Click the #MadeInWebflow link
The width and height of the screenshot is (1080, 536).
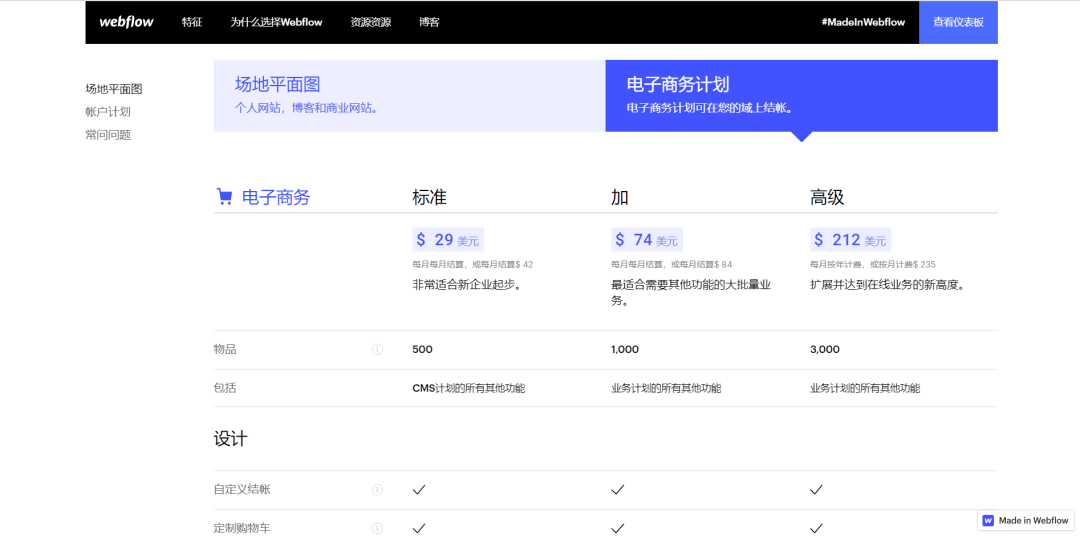(x=863, y=22)
